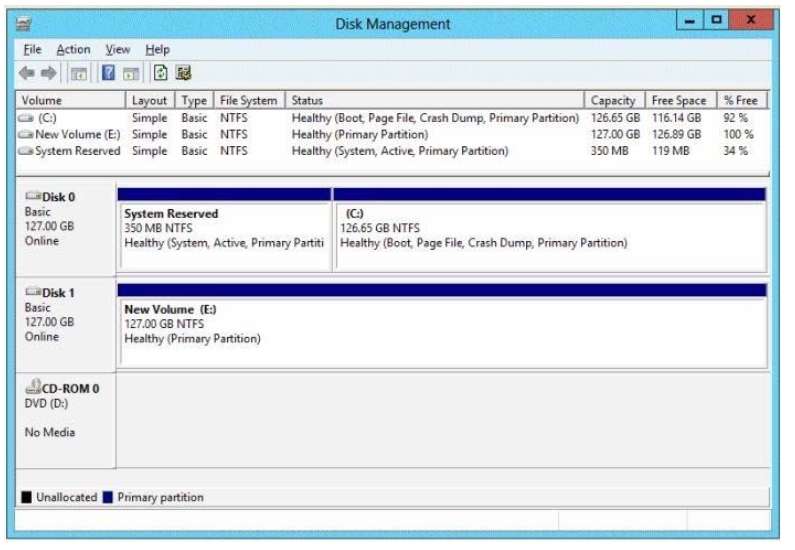Open the Action menu
The height and width of the screenshot is (550, 795).
pos(73,49)
